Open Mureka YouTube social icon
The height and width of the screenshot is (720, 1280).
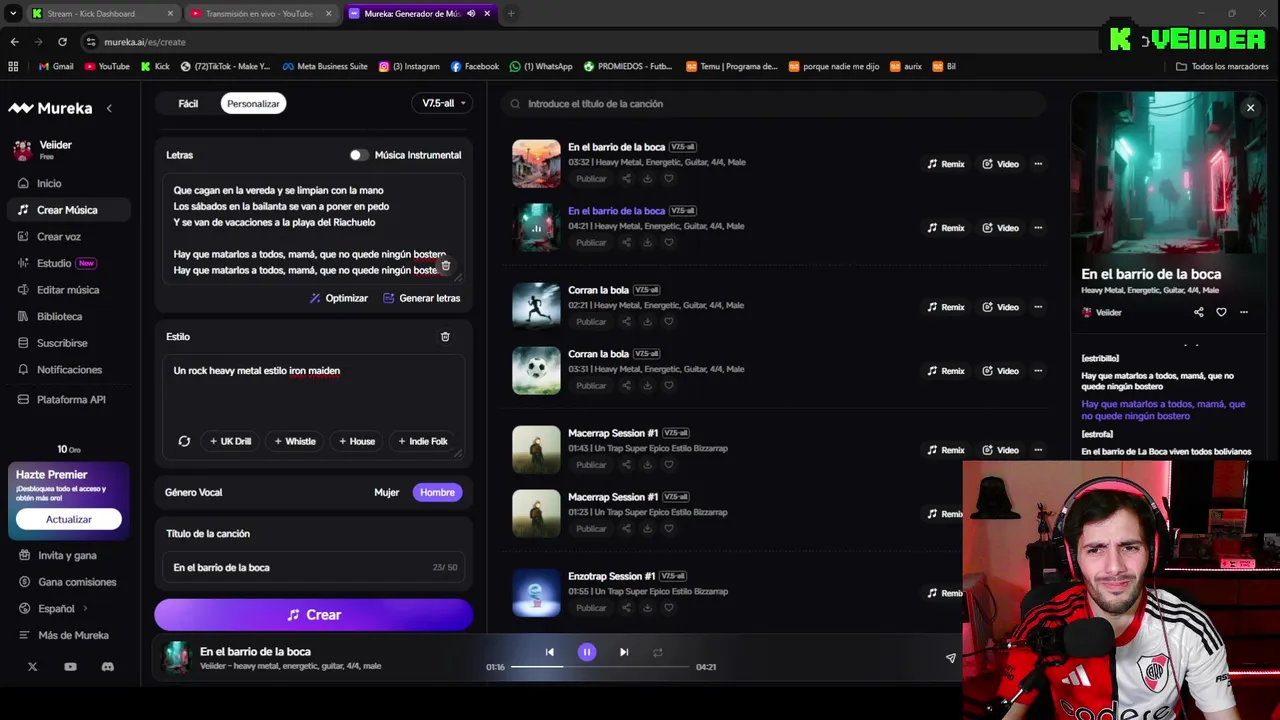[70, 667]
